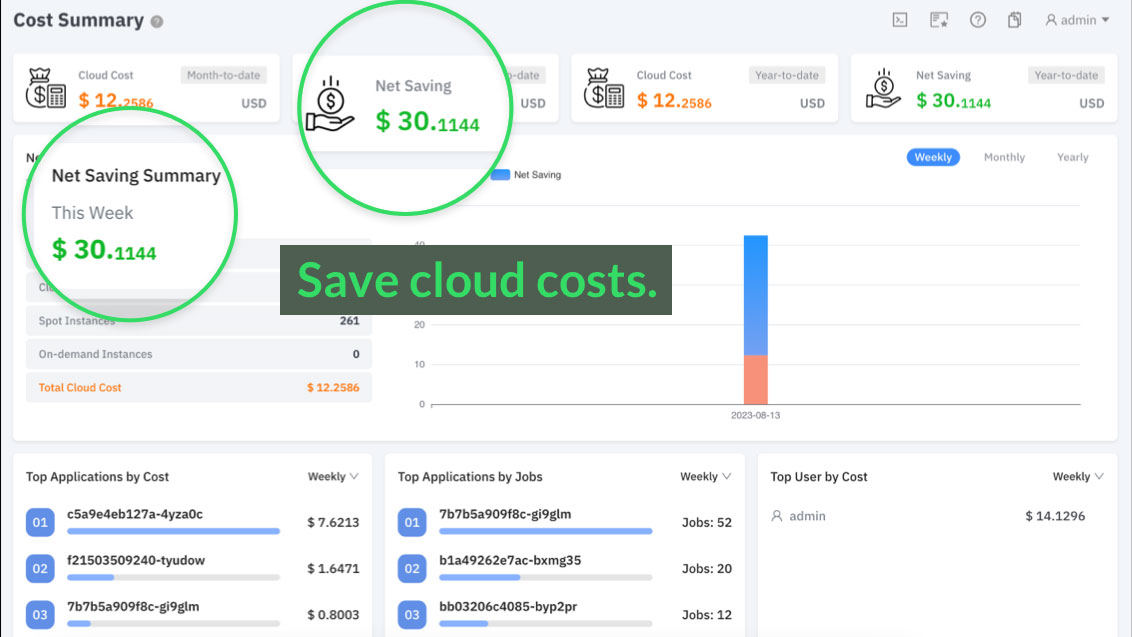Open the terminal console icon
The height and width of the screenshot is (637, 1132).
click(x=900, y=20)
